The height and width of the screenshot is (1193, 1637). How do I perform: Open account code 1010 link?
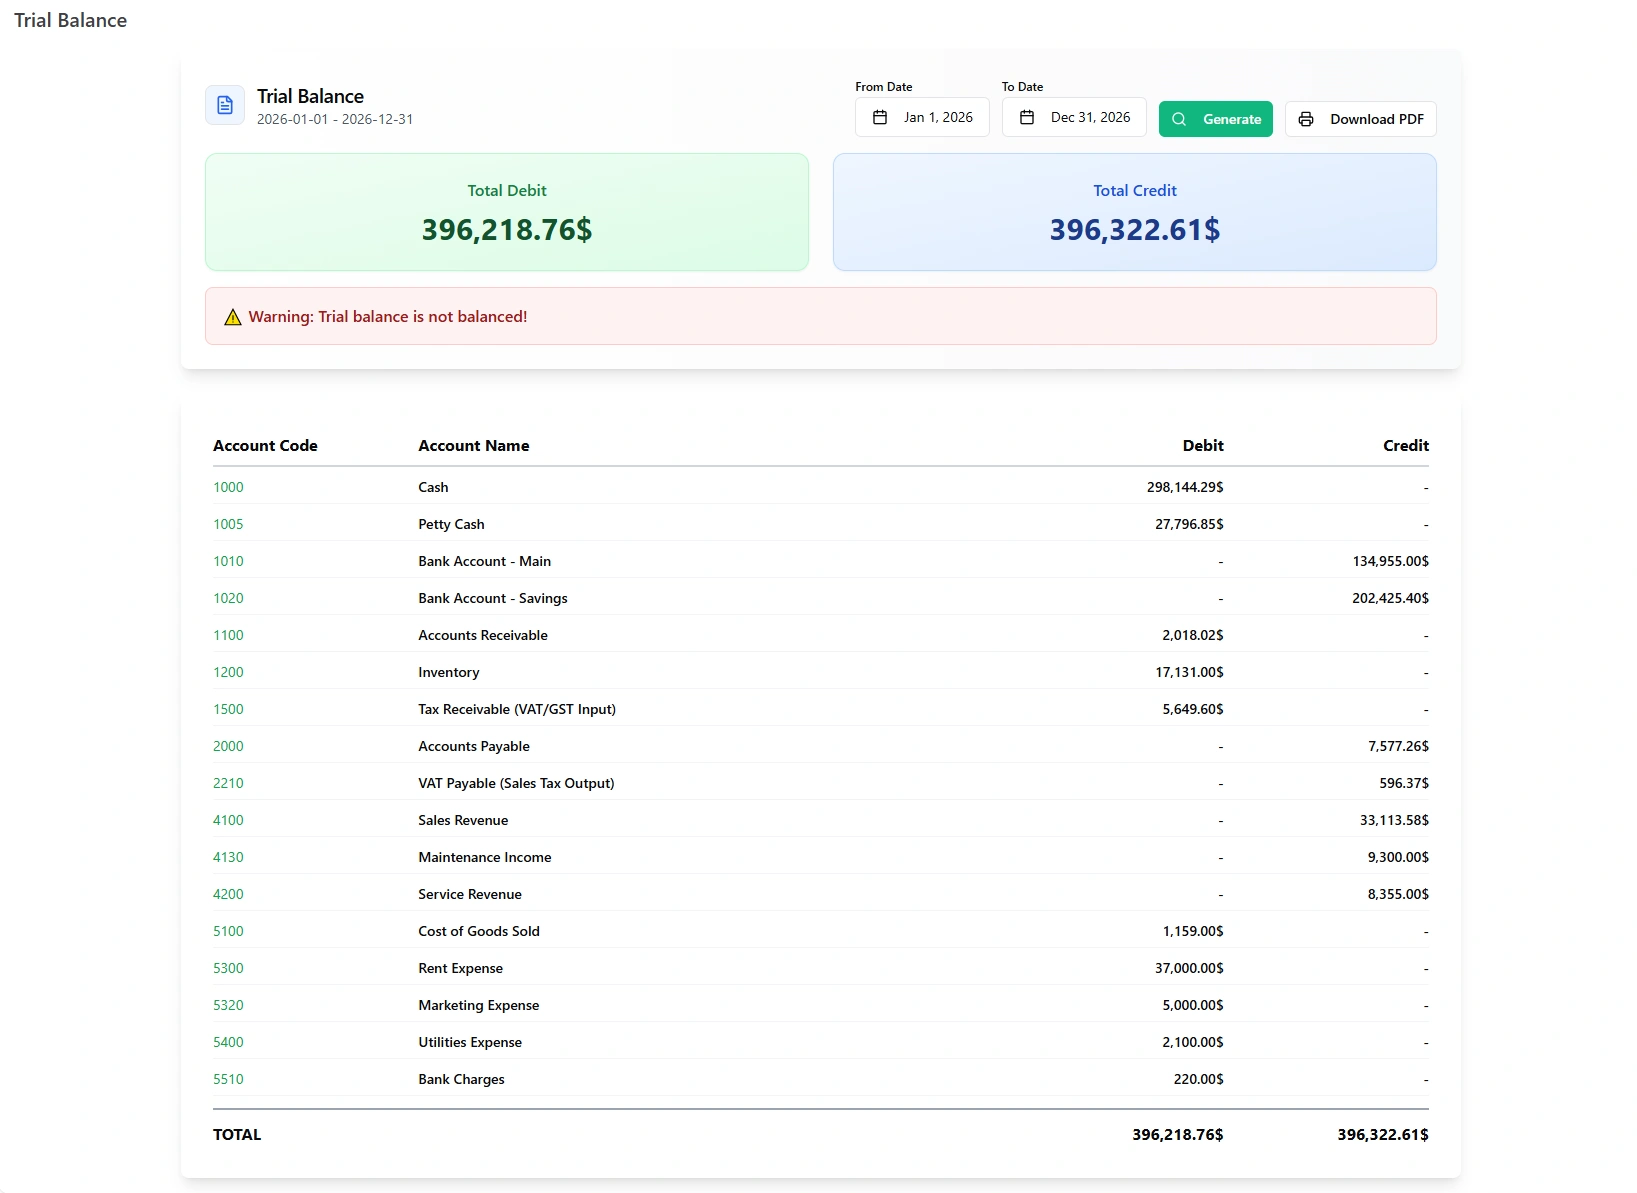[228, 561]
